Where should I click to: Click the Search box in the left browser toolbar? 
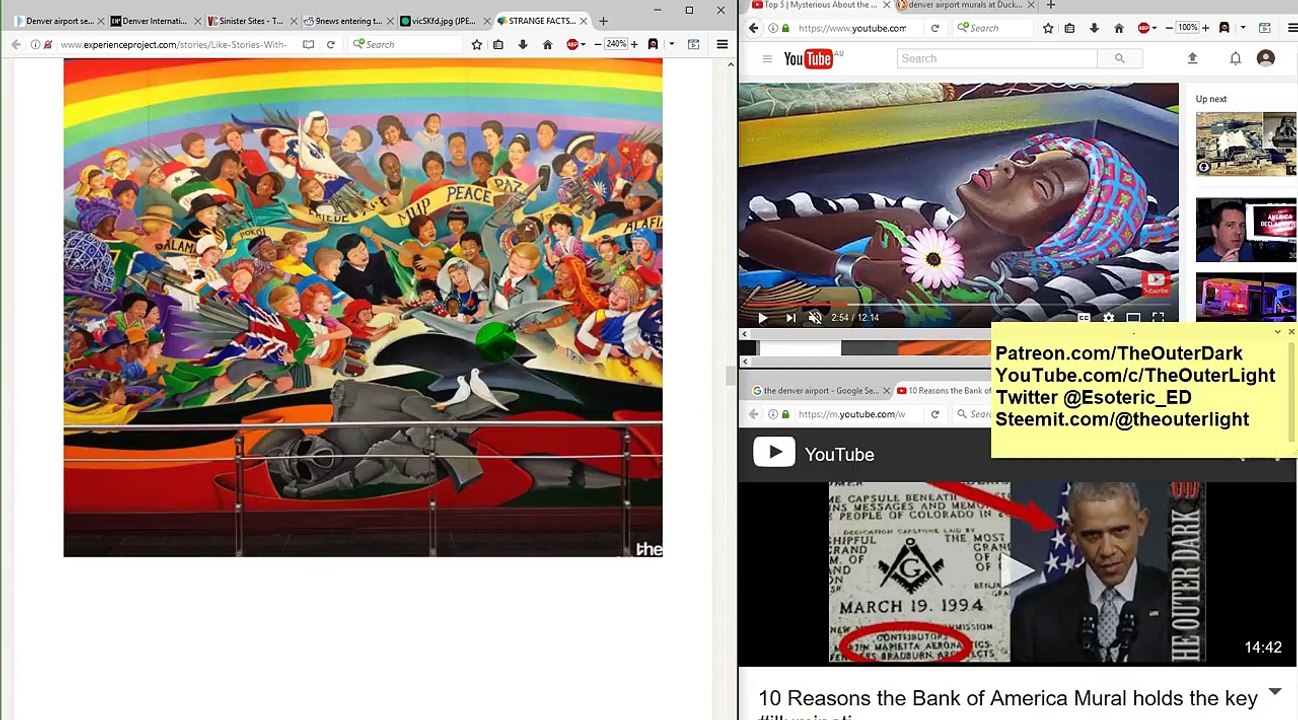(x=405, y=44)
